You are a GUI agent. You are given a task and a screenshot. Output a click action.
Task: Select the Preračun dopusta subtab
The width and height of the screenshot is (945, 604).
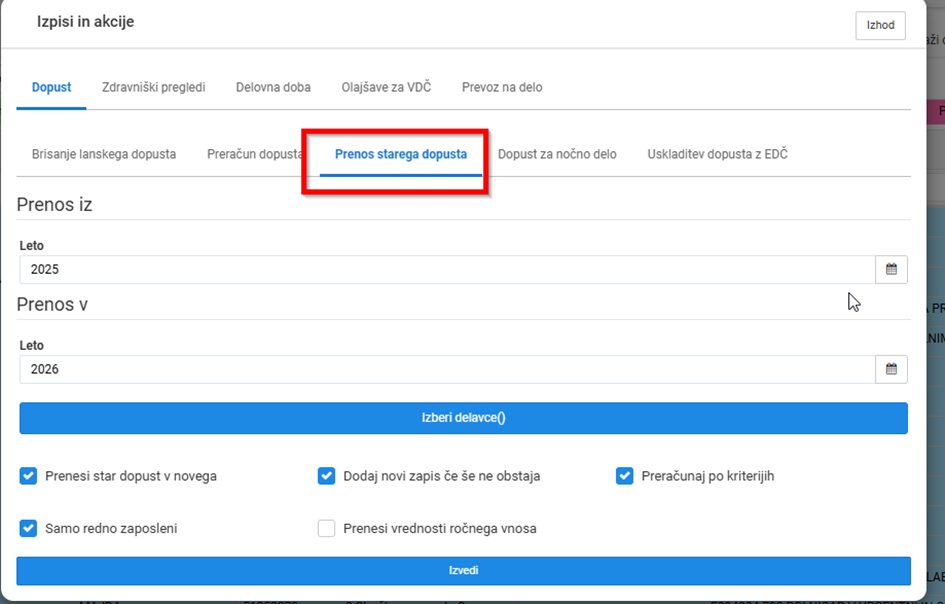(x=254, y=154)
